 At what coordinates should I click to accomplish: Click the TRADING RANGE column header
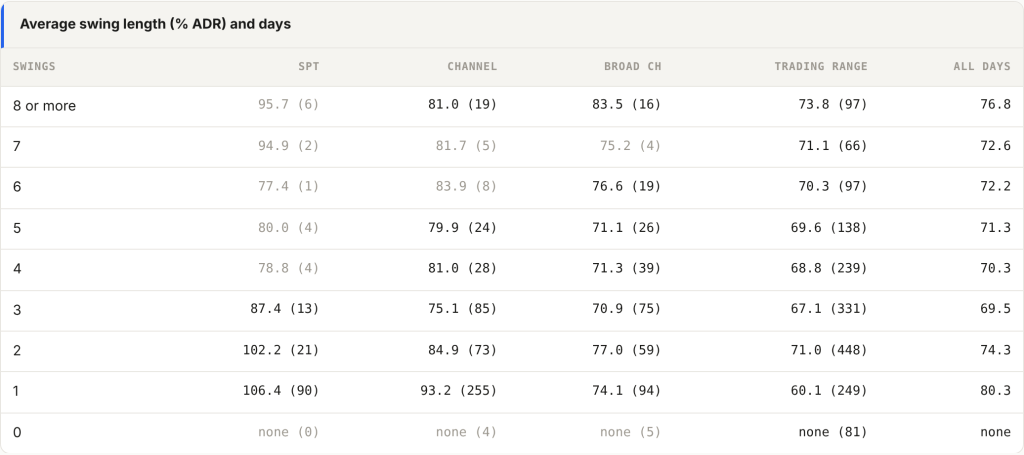pos(821,67)
